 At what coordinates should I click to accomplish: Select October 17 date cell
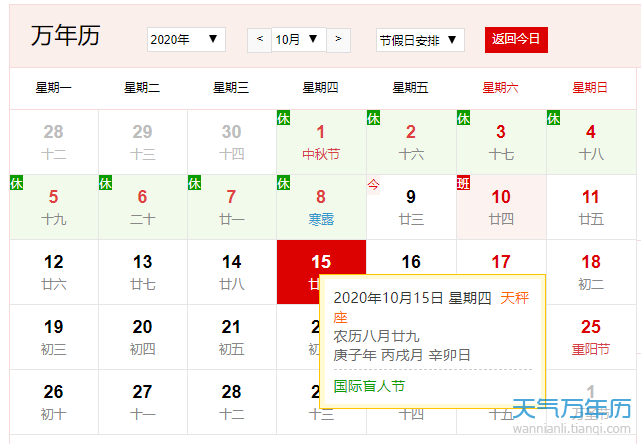click(x=501, y=258)
